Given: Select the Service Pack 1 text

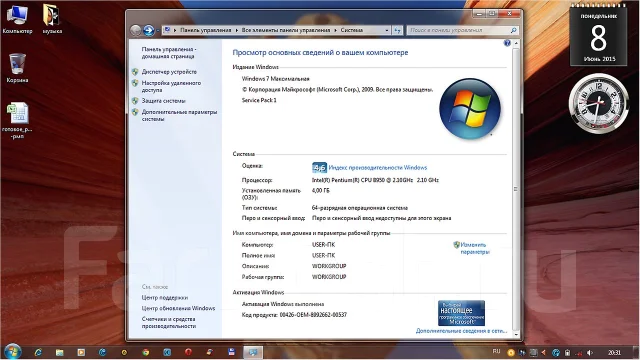Looking at the screenshot, I should click(x=259, y=100).
